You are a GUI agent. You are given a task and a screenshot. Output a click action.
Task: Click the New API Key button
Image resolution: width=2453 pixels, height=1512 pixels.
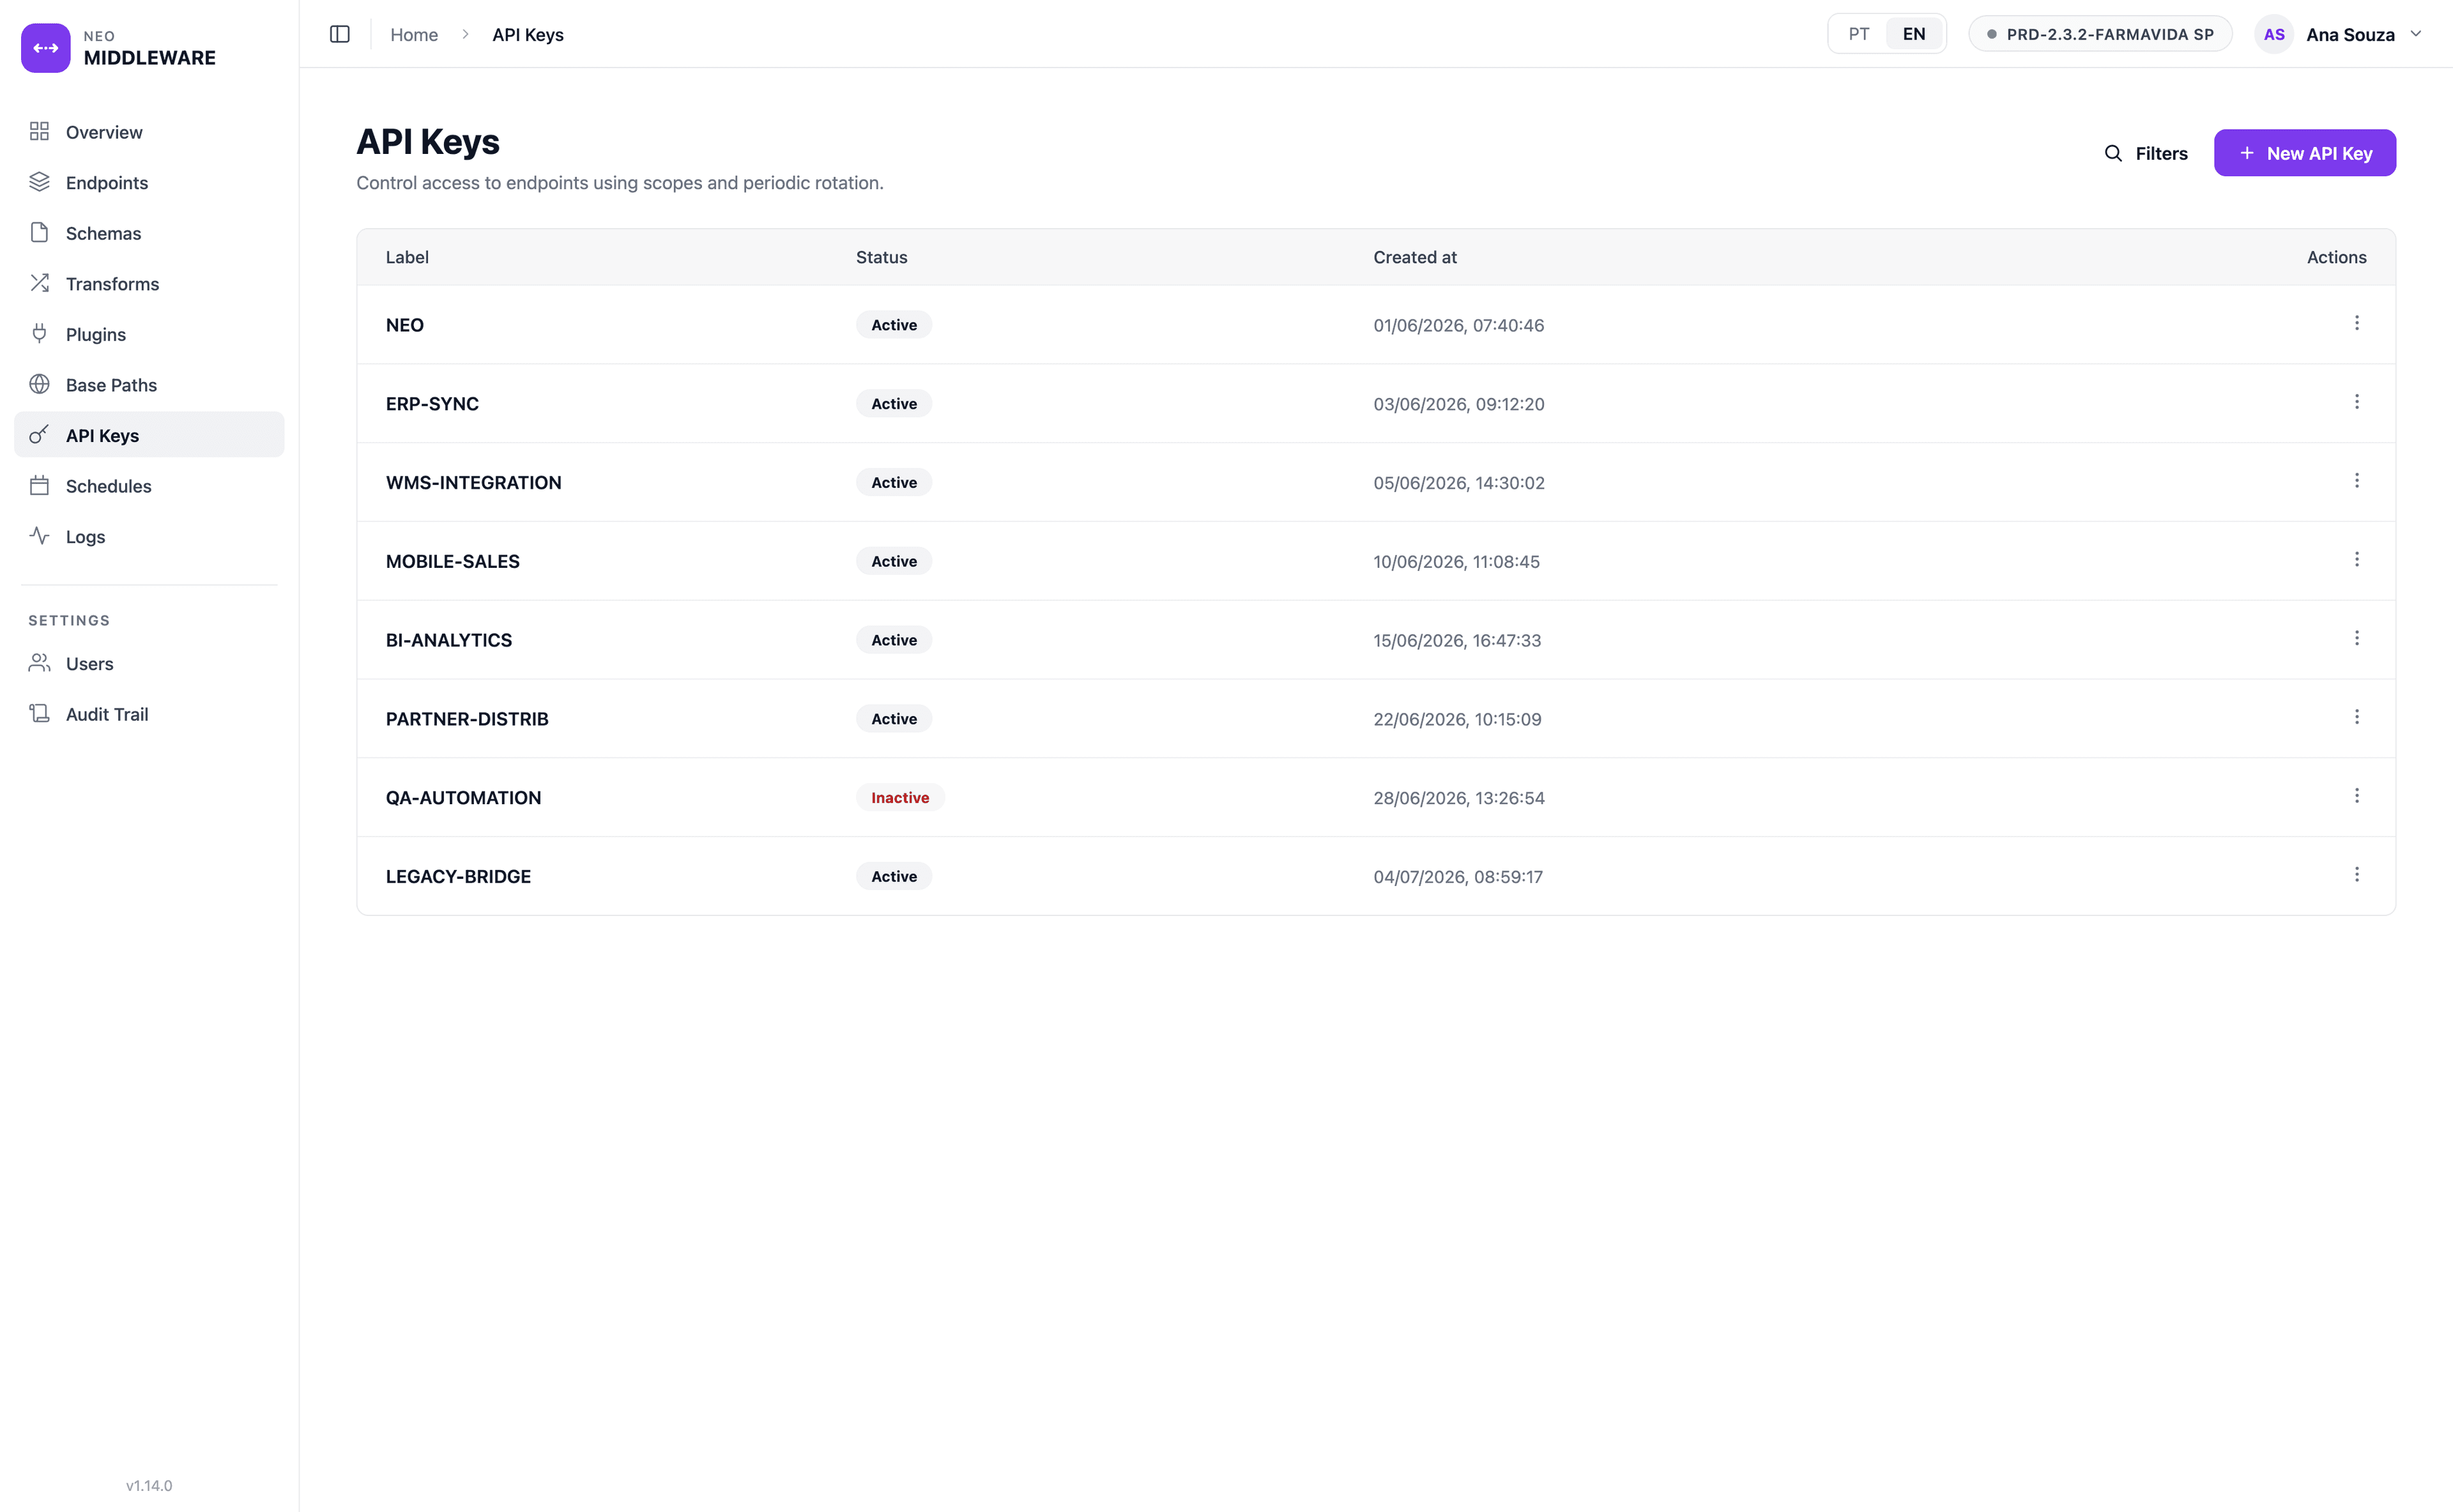[2305, 153]
